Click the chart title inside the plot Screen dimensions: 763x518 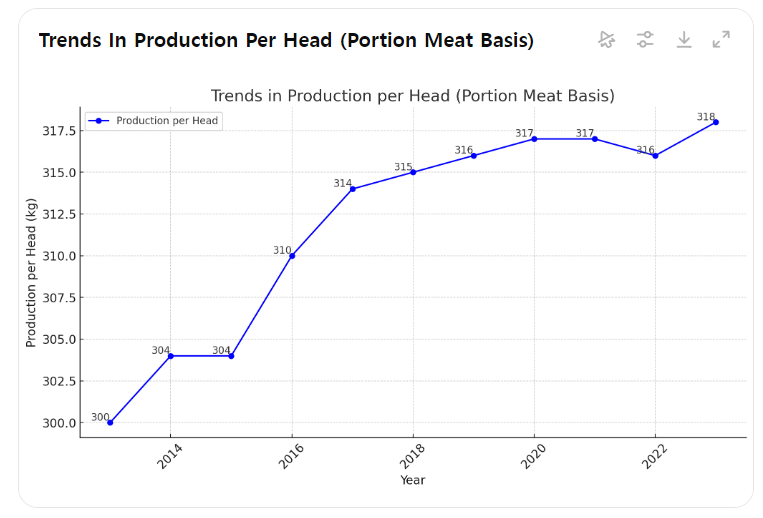(x=412, y=96)
